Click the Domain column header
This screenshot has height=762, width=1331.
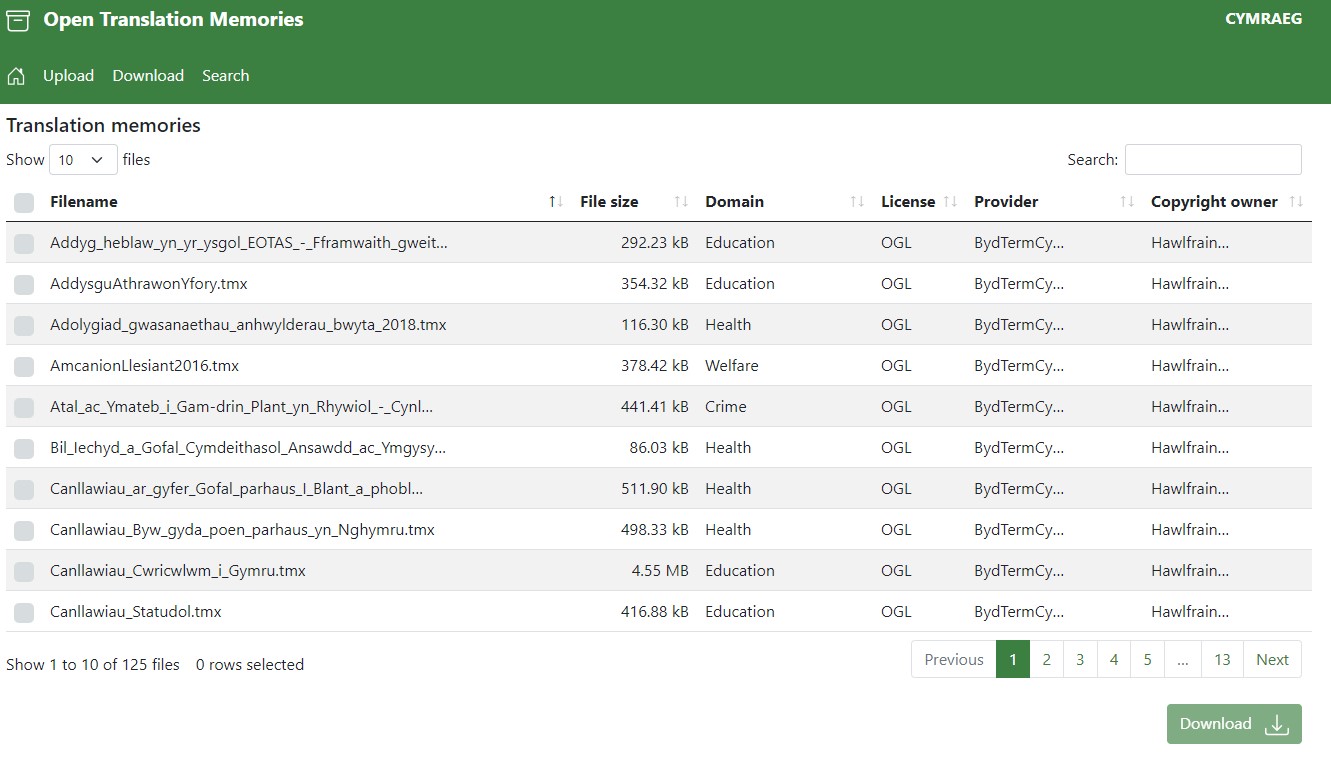coord(734,202)
